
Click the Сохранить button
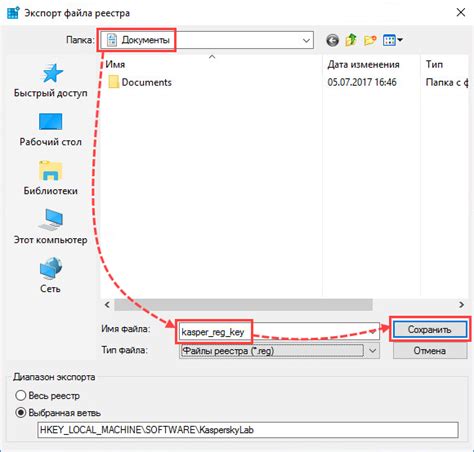pyautogui.click(x=430, y=330)
